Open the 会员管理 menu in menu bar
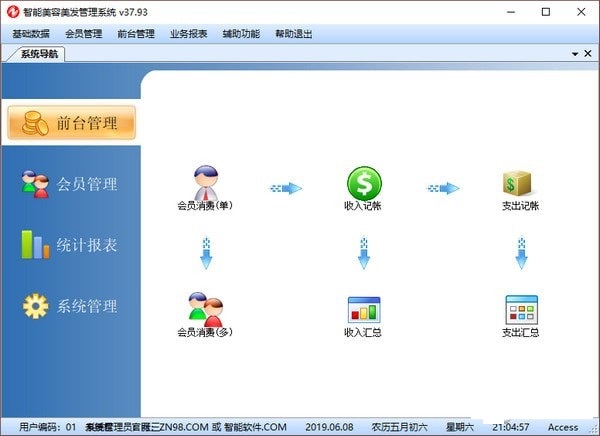The width and height of the screenshot is (600, 436). click(x=84, y=34)
